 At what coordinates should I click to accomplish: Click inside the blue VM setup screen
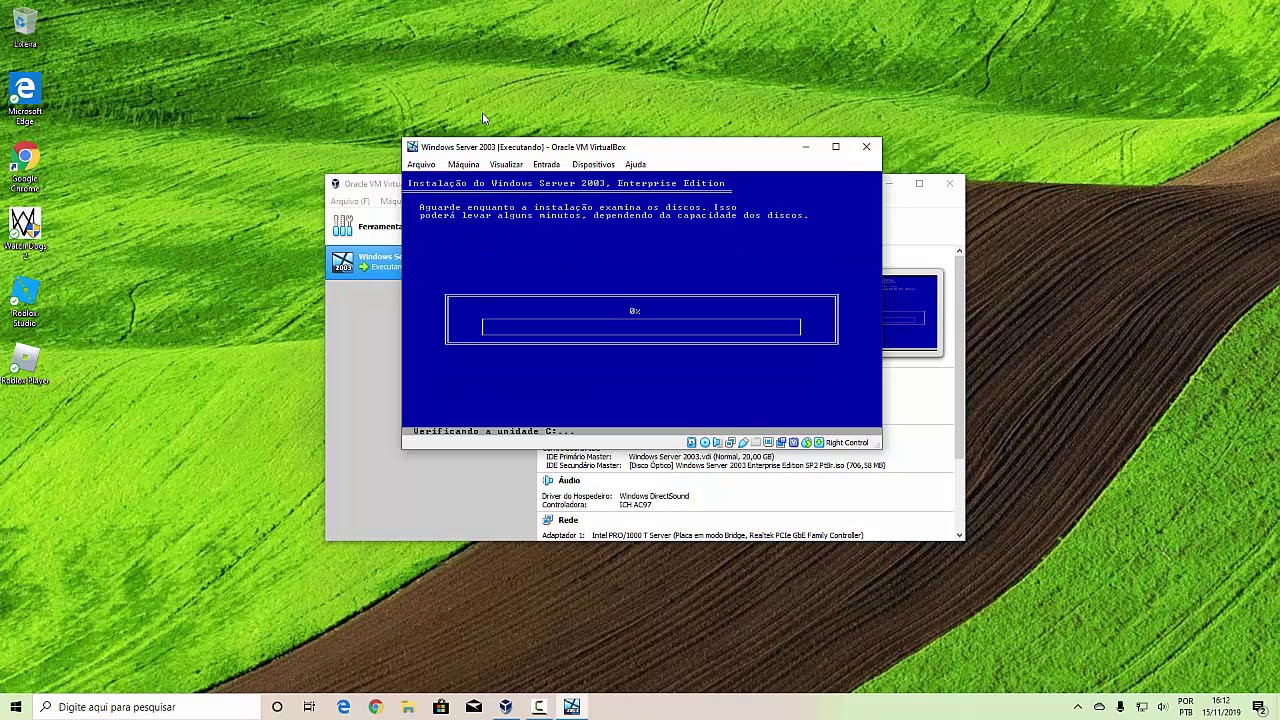click(x=641, y=303)
